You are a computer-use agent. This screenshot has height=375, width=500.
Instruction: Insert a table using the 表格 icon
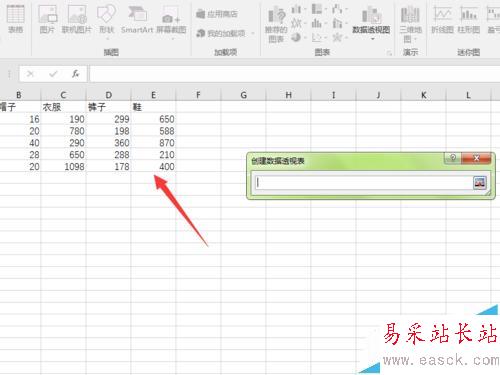coord(15,19)
